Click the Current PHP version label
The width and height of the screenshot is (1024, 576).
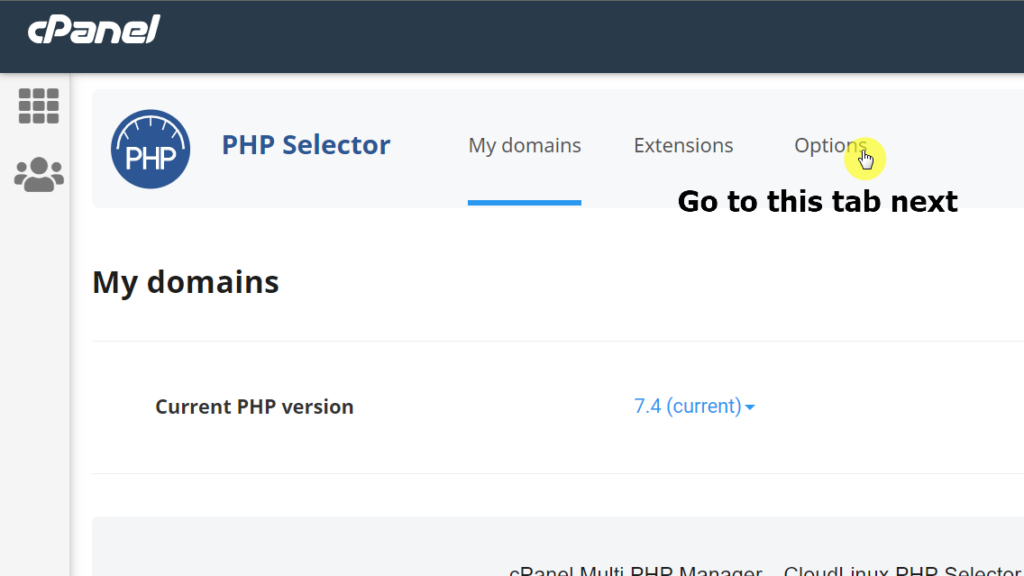[x=254, y=406]
